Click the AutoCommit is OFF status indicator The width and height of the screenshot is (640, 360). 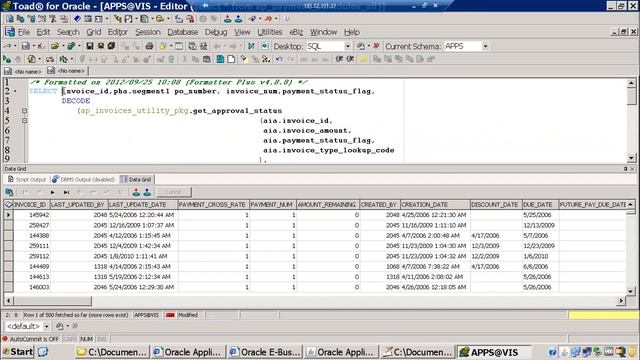tap(31, 339)
